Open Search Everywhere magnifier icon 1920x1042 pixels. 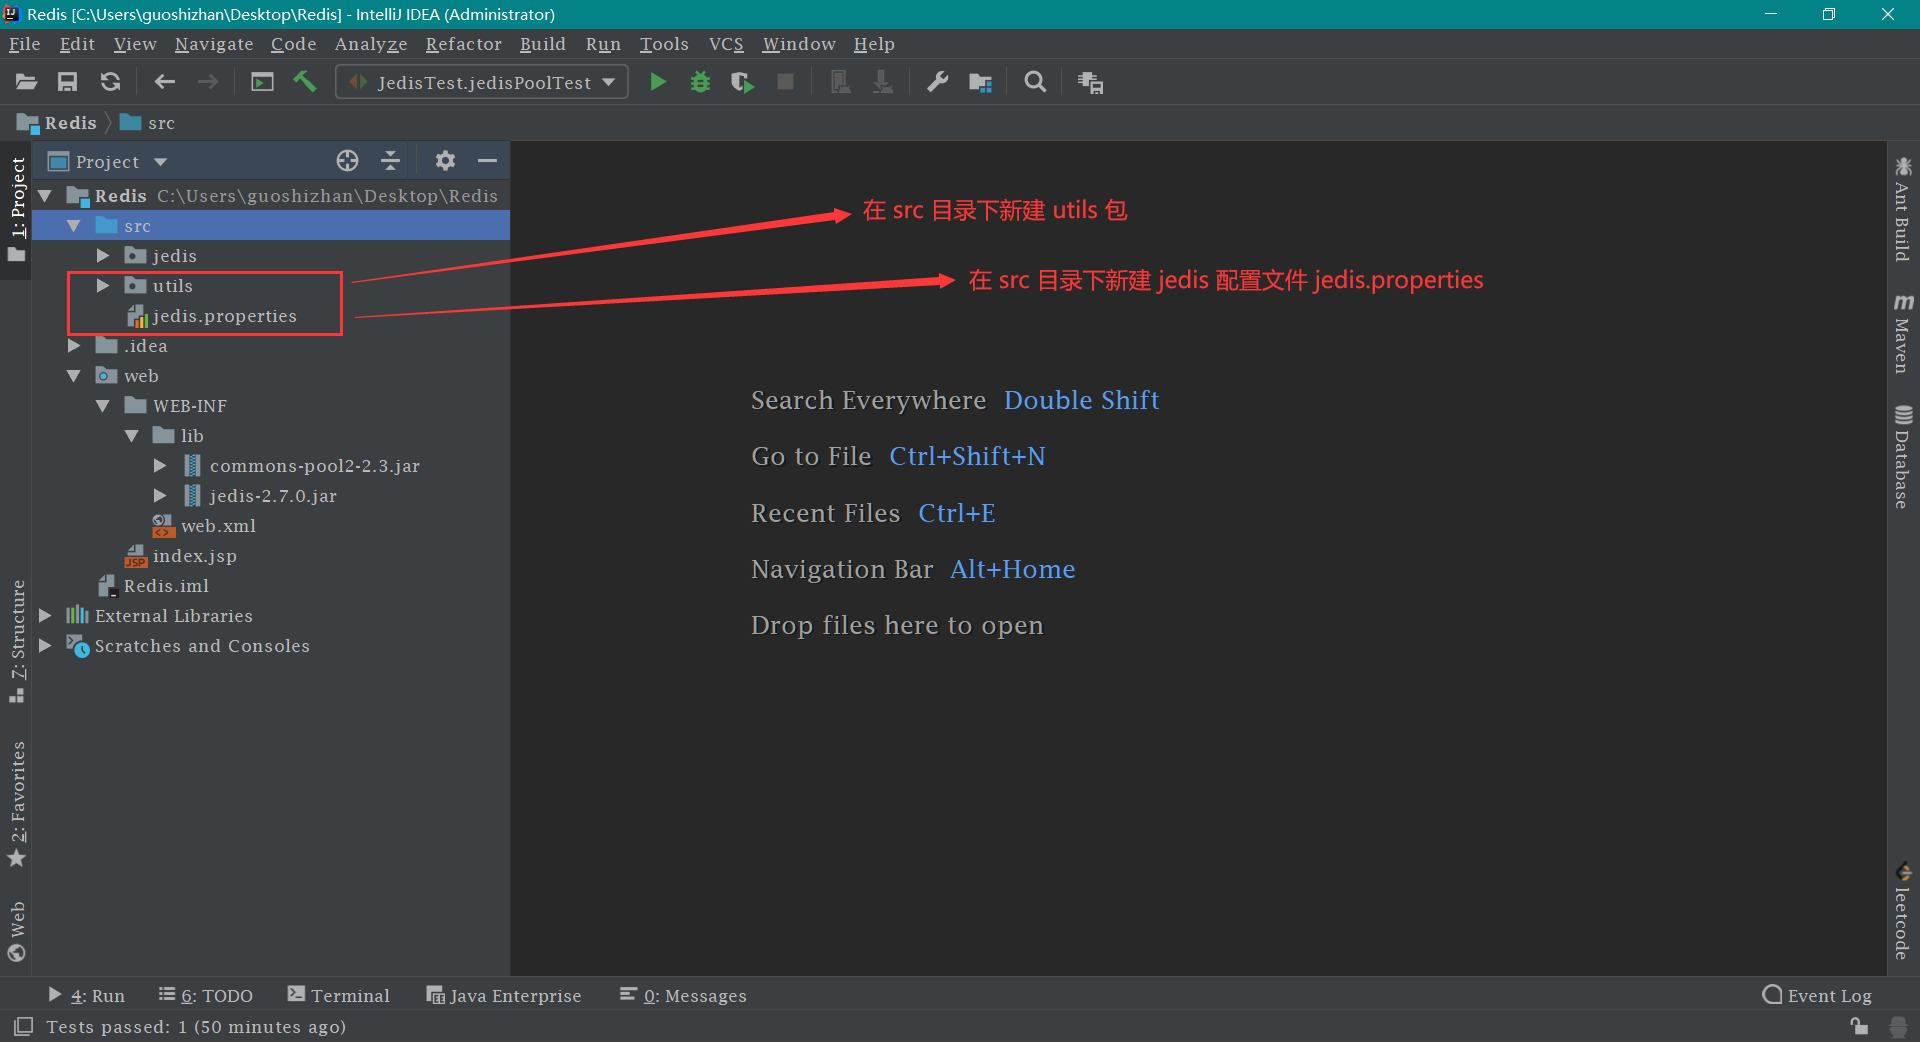click(1035, 82)
